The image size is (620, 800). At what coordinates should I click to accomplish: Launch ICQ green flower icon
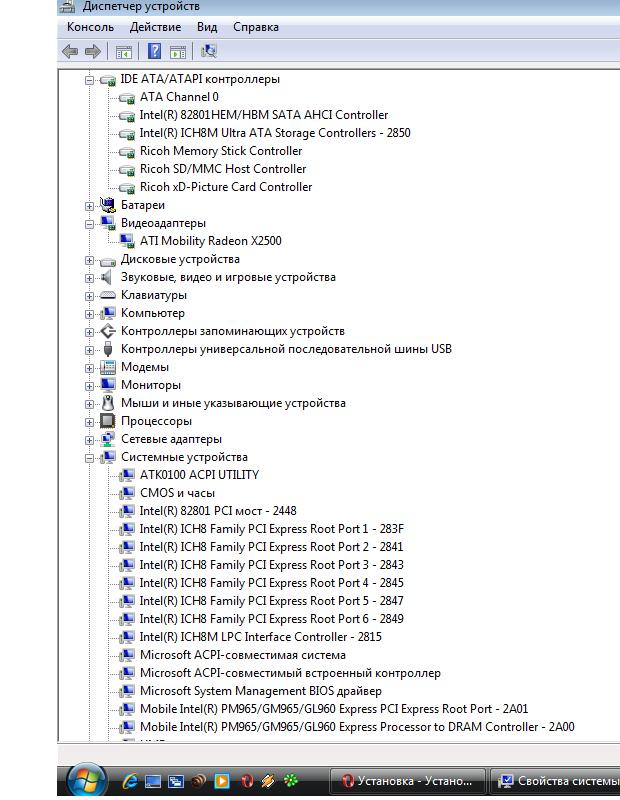(x=291, y=781)
